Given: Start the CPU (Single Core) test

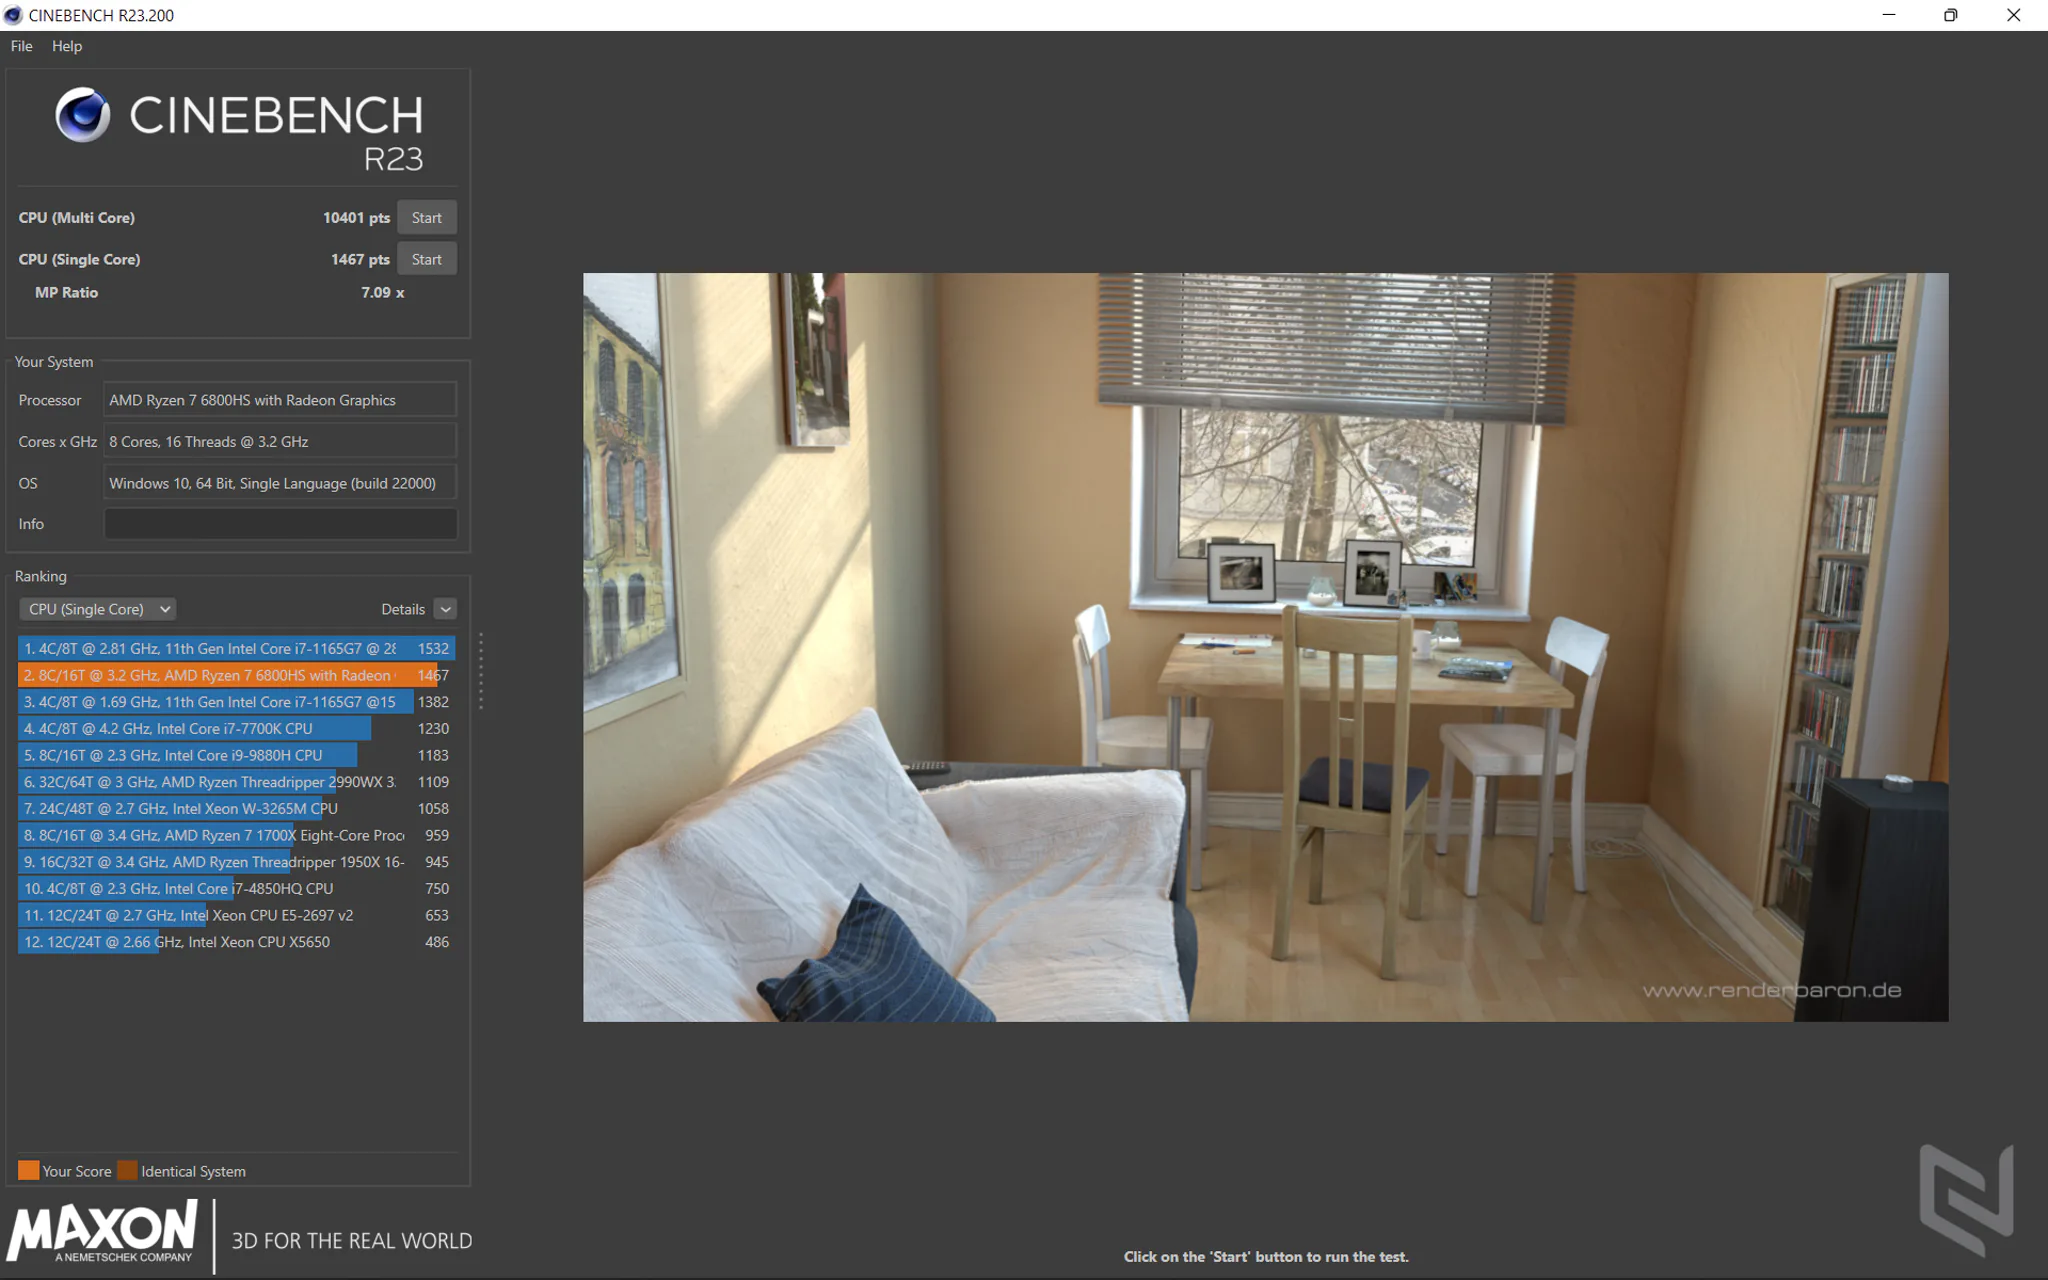Looking at the screenshot, I should (427, 259).
